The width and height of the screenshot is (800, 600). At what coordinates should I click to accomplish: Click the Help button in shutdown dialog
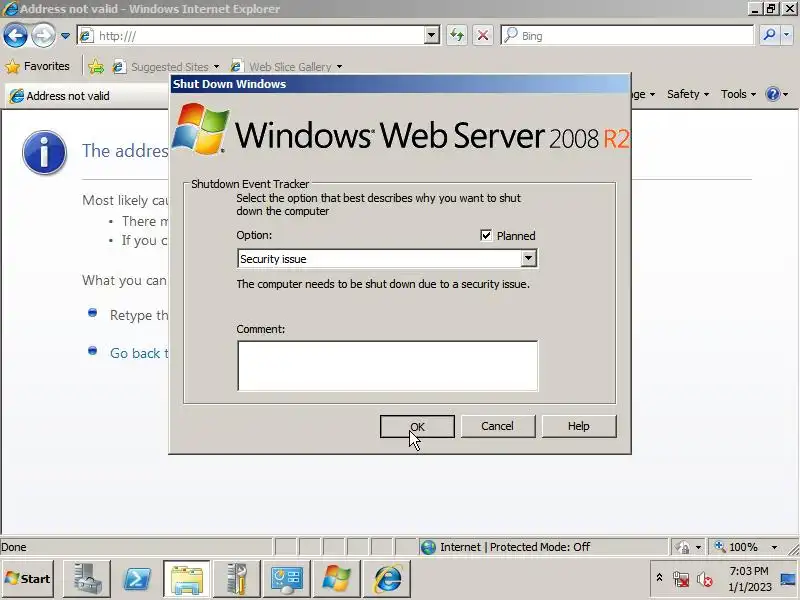click(579, 426)
